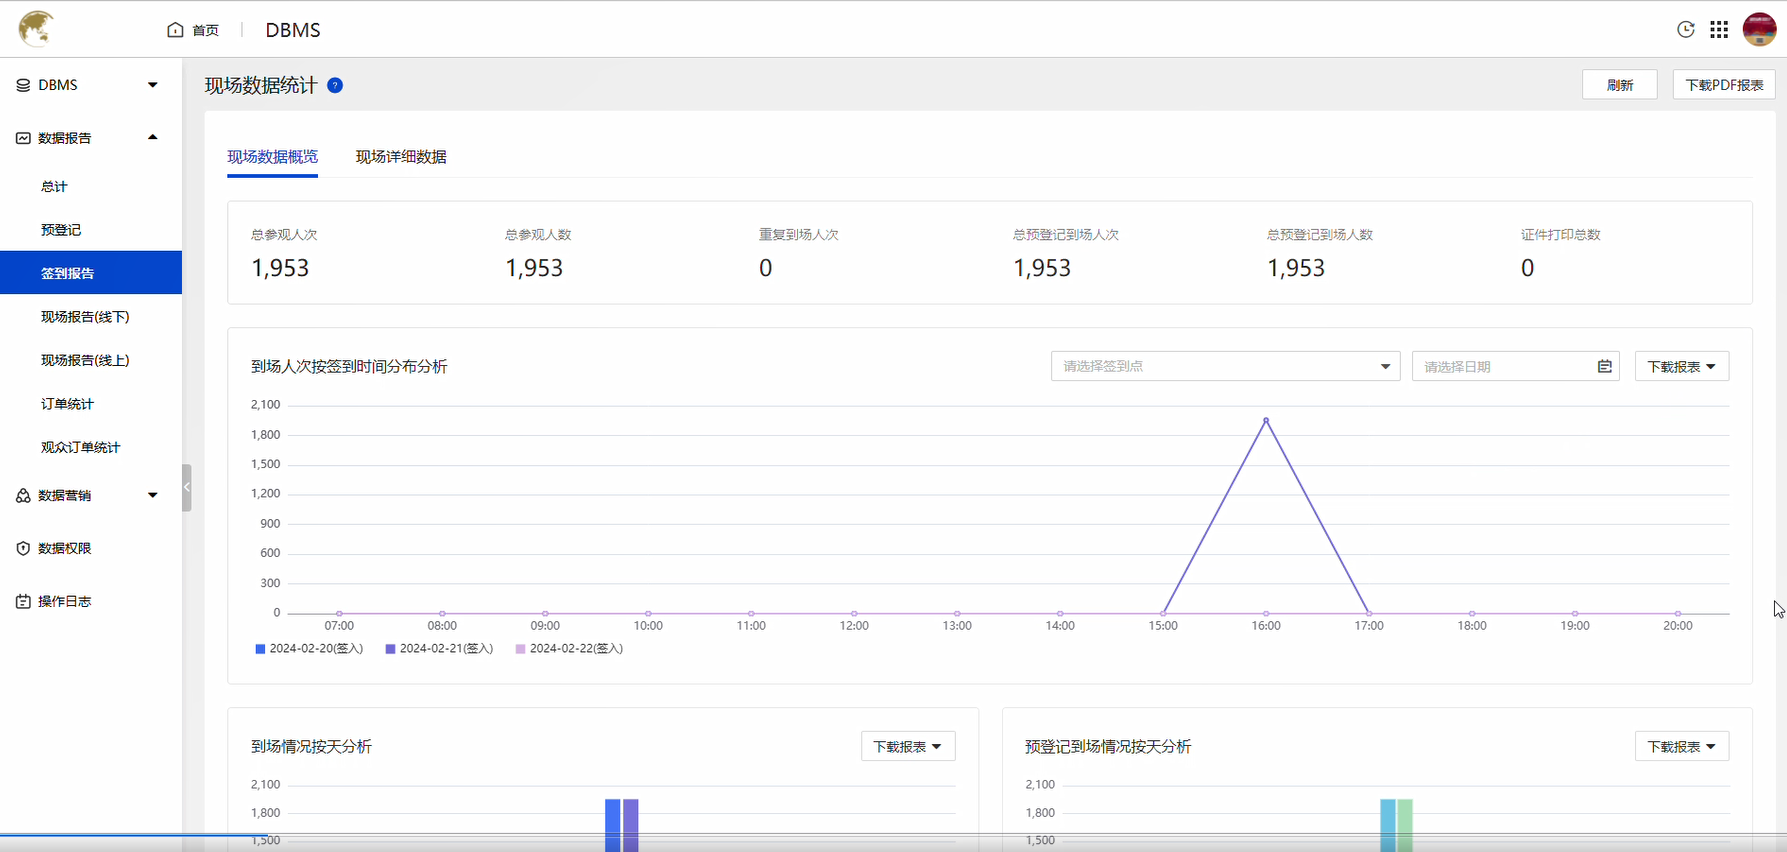1787x852 pixels.
Task: Toggle the 2024-02-20(签入) legend series
Action: [309, 648]
